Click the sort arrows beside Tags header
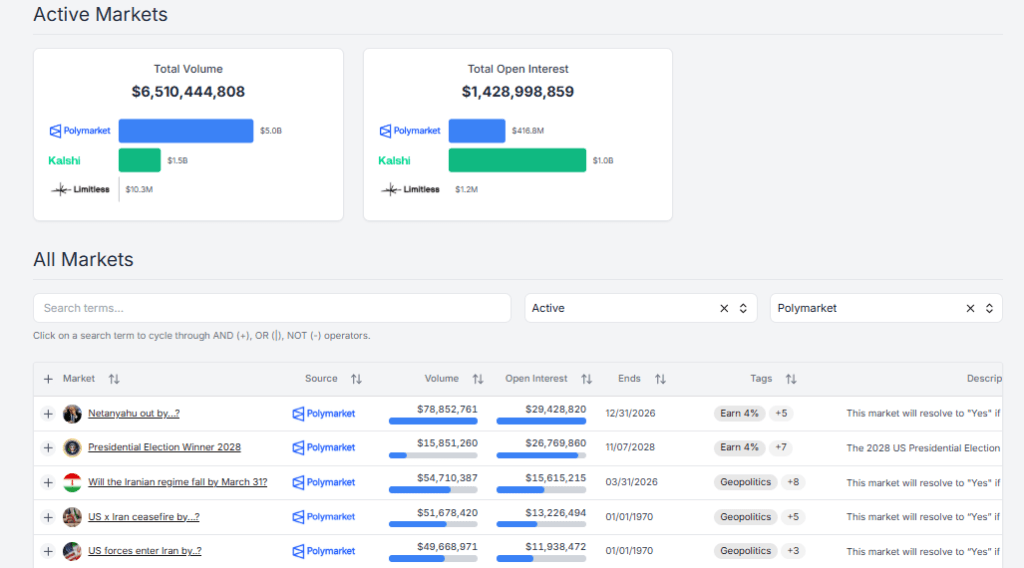The height and width of the screenshot is (568, 1024). (791, 379)
